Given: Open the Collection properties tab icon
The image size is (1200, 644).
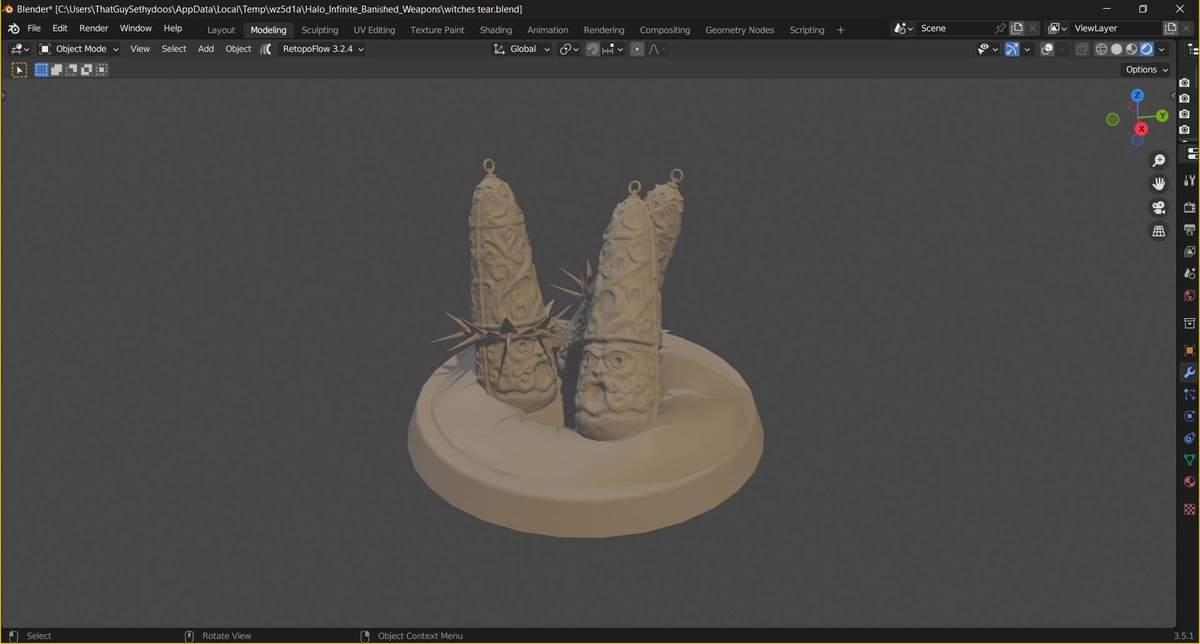Looking at the screenshot, I should point(1190,323).
